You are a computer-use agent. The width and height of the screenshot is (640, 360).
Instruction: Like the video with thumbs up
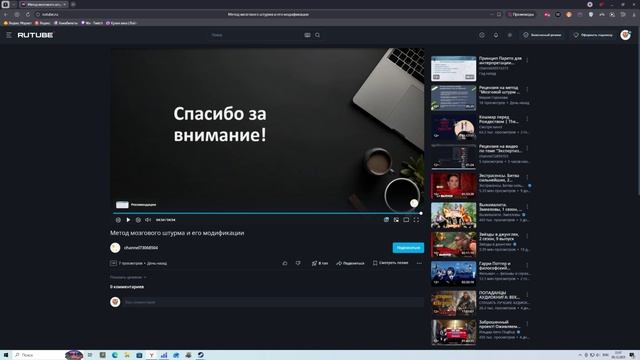(x=285, y=263)
